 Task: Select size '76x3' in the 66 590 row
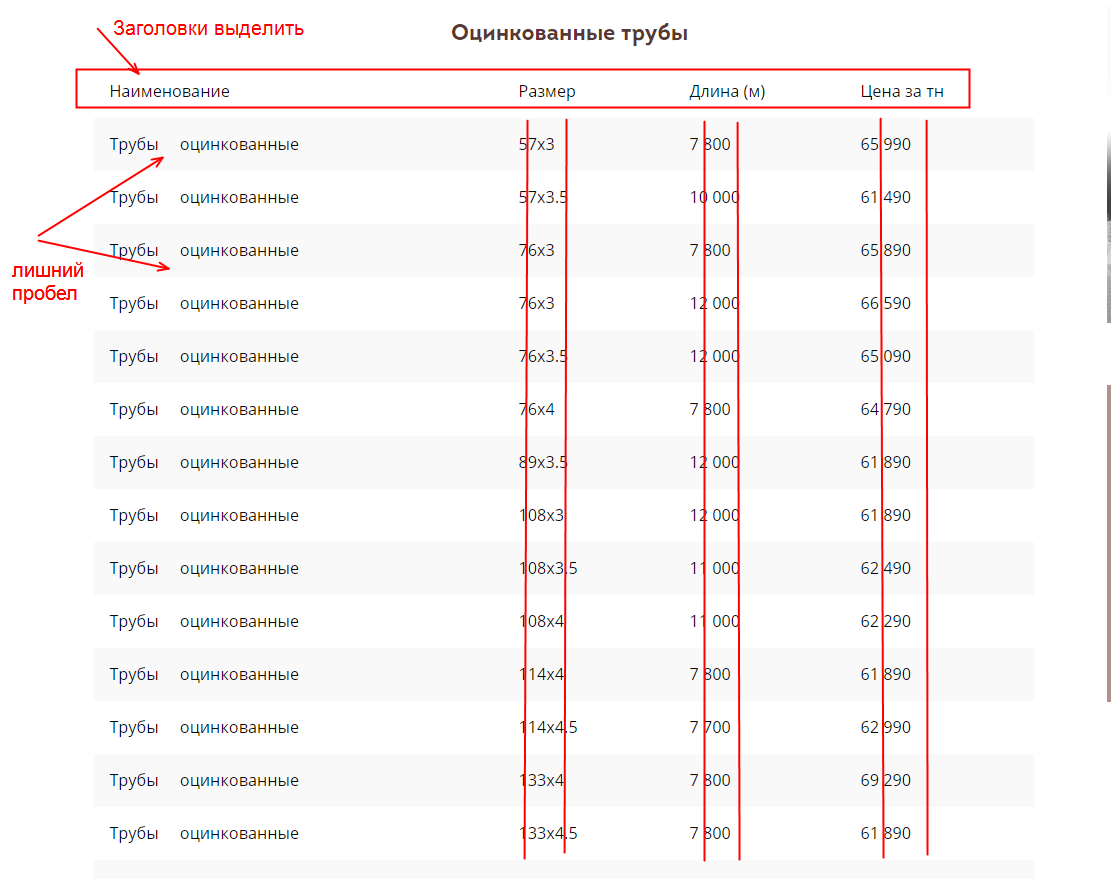[x=536, y=304]
